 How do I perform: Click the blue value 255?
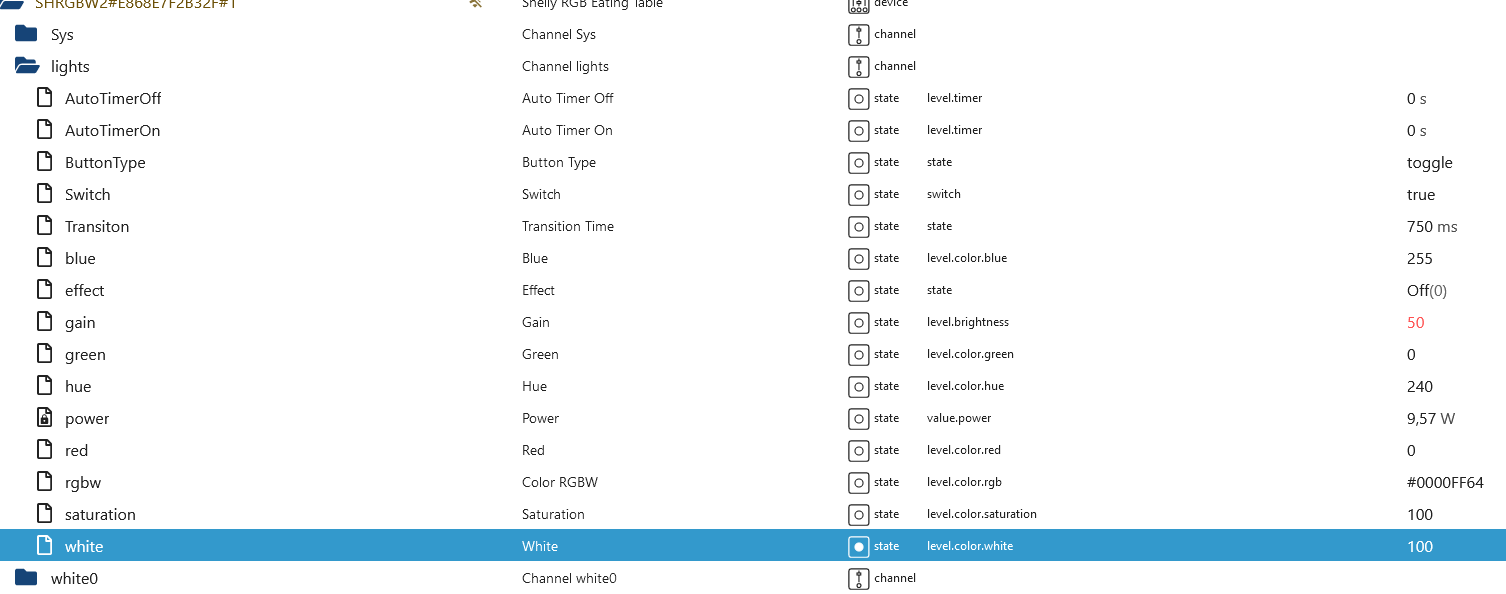pos(1419,259)
